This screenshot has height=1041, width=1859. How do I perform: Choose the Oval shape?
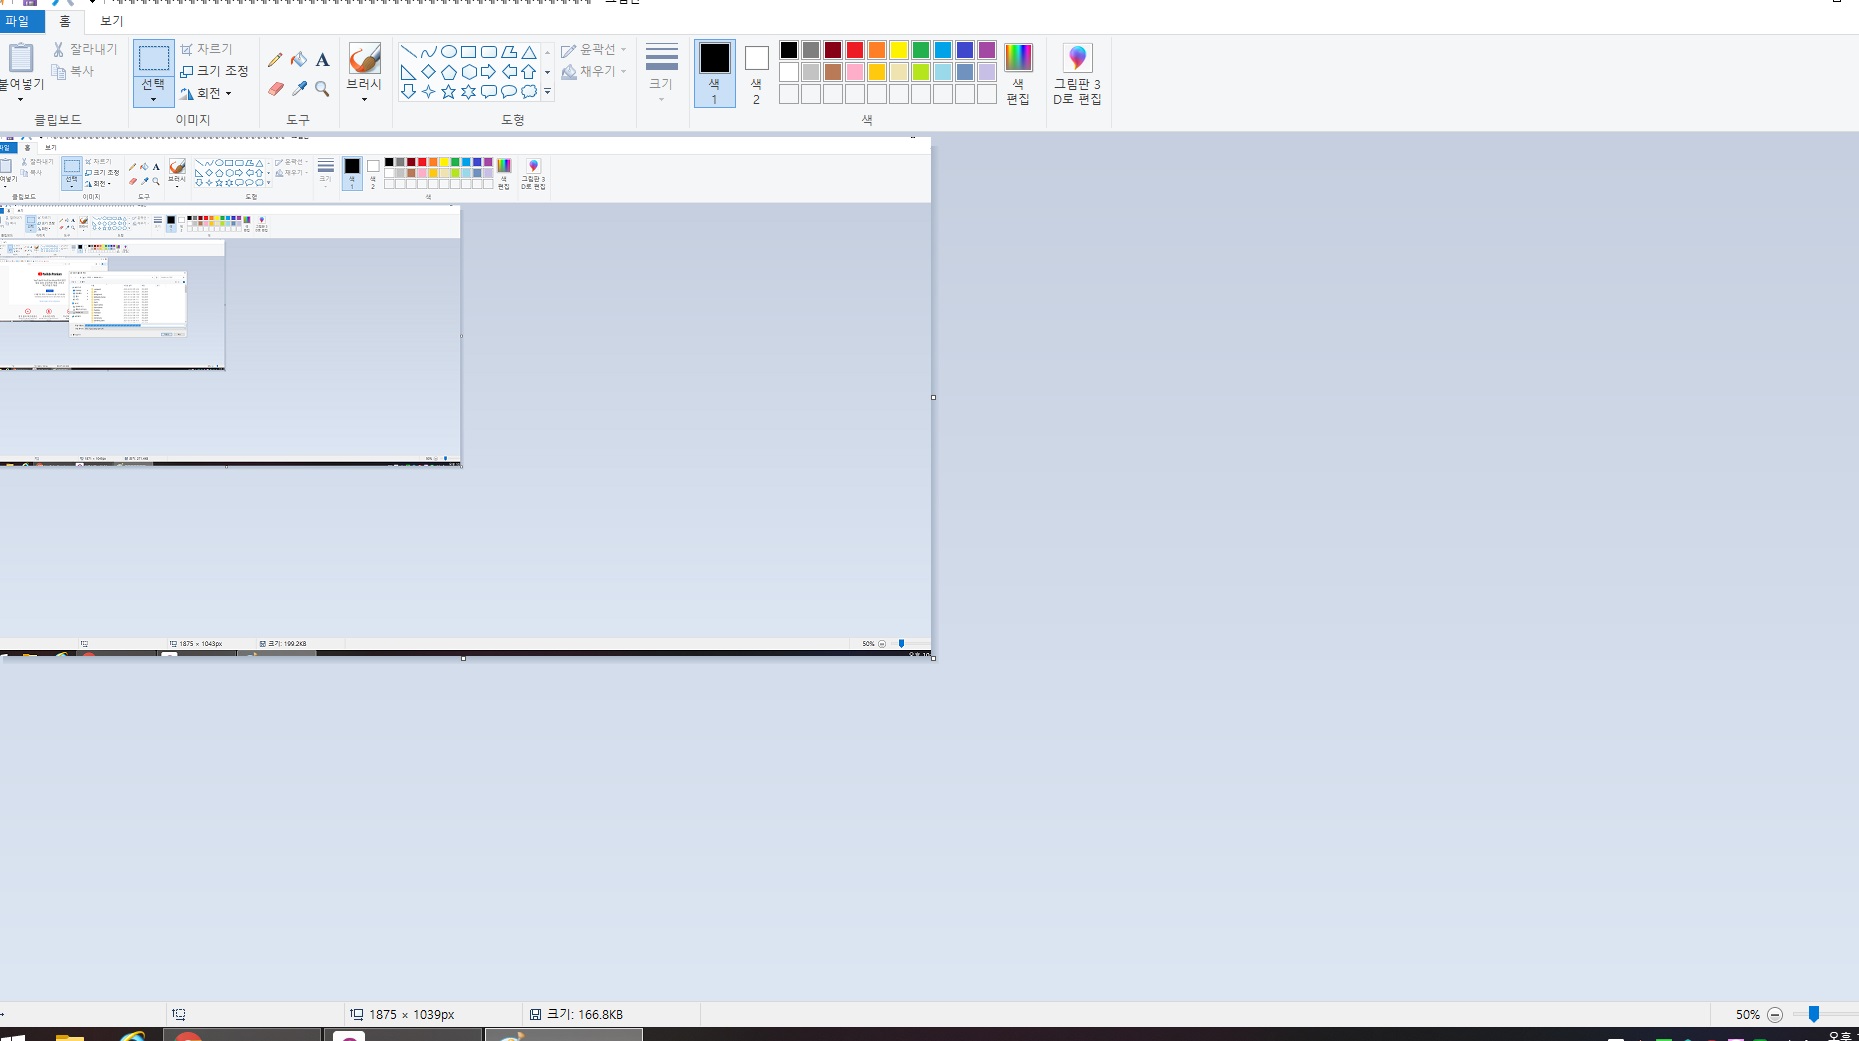pos(448,52)
